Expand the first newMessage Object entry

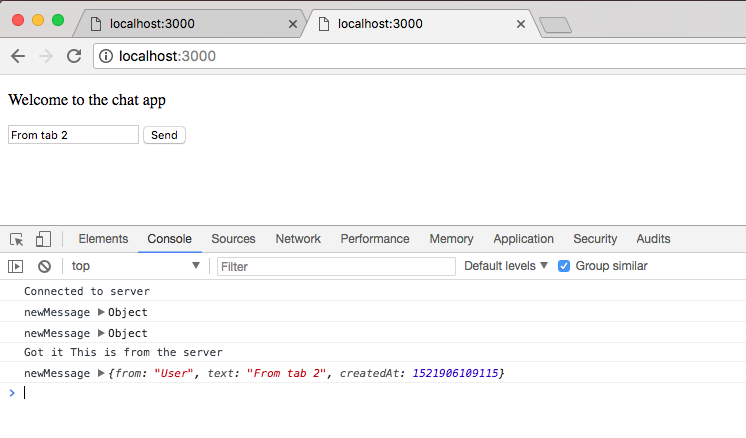click(x=100, y=312)
